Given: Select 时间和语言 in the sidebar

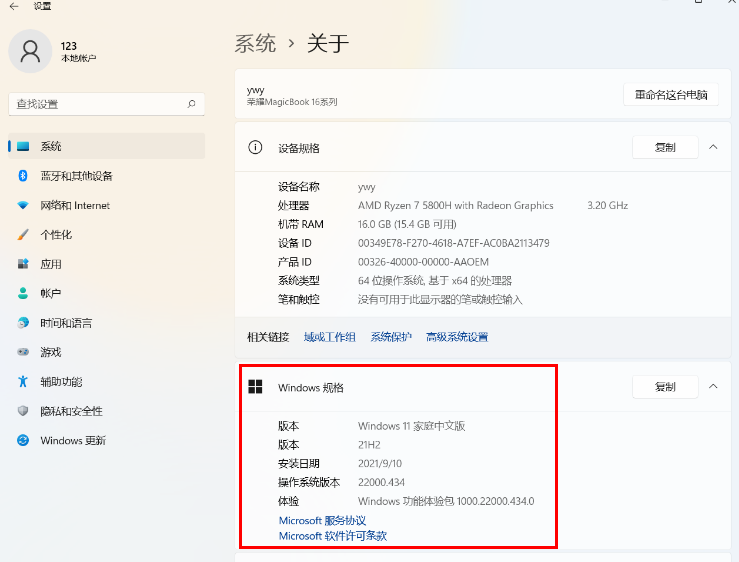Looking at the screenshot, I should point(66,323).
